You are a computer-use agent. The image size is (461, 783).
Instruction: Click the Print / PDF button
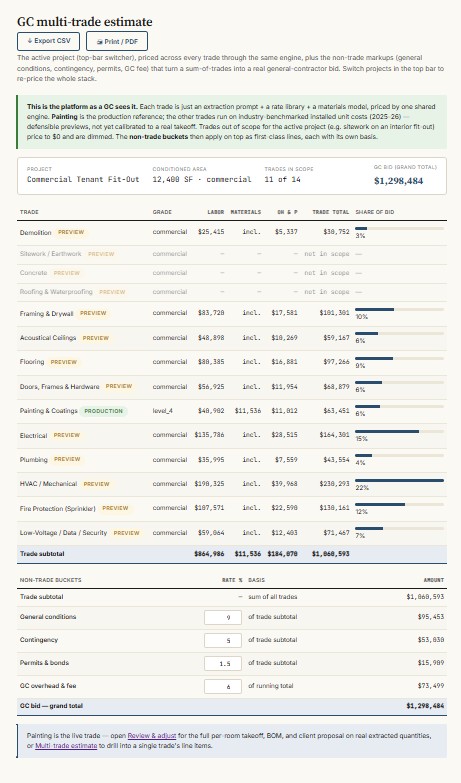coord(117,41)
